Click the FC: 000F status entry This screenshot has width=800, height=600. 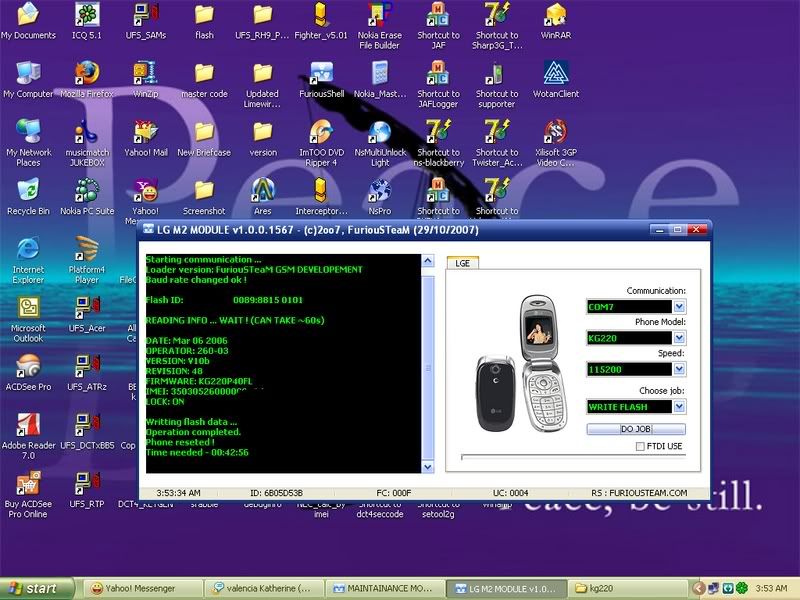393,493
